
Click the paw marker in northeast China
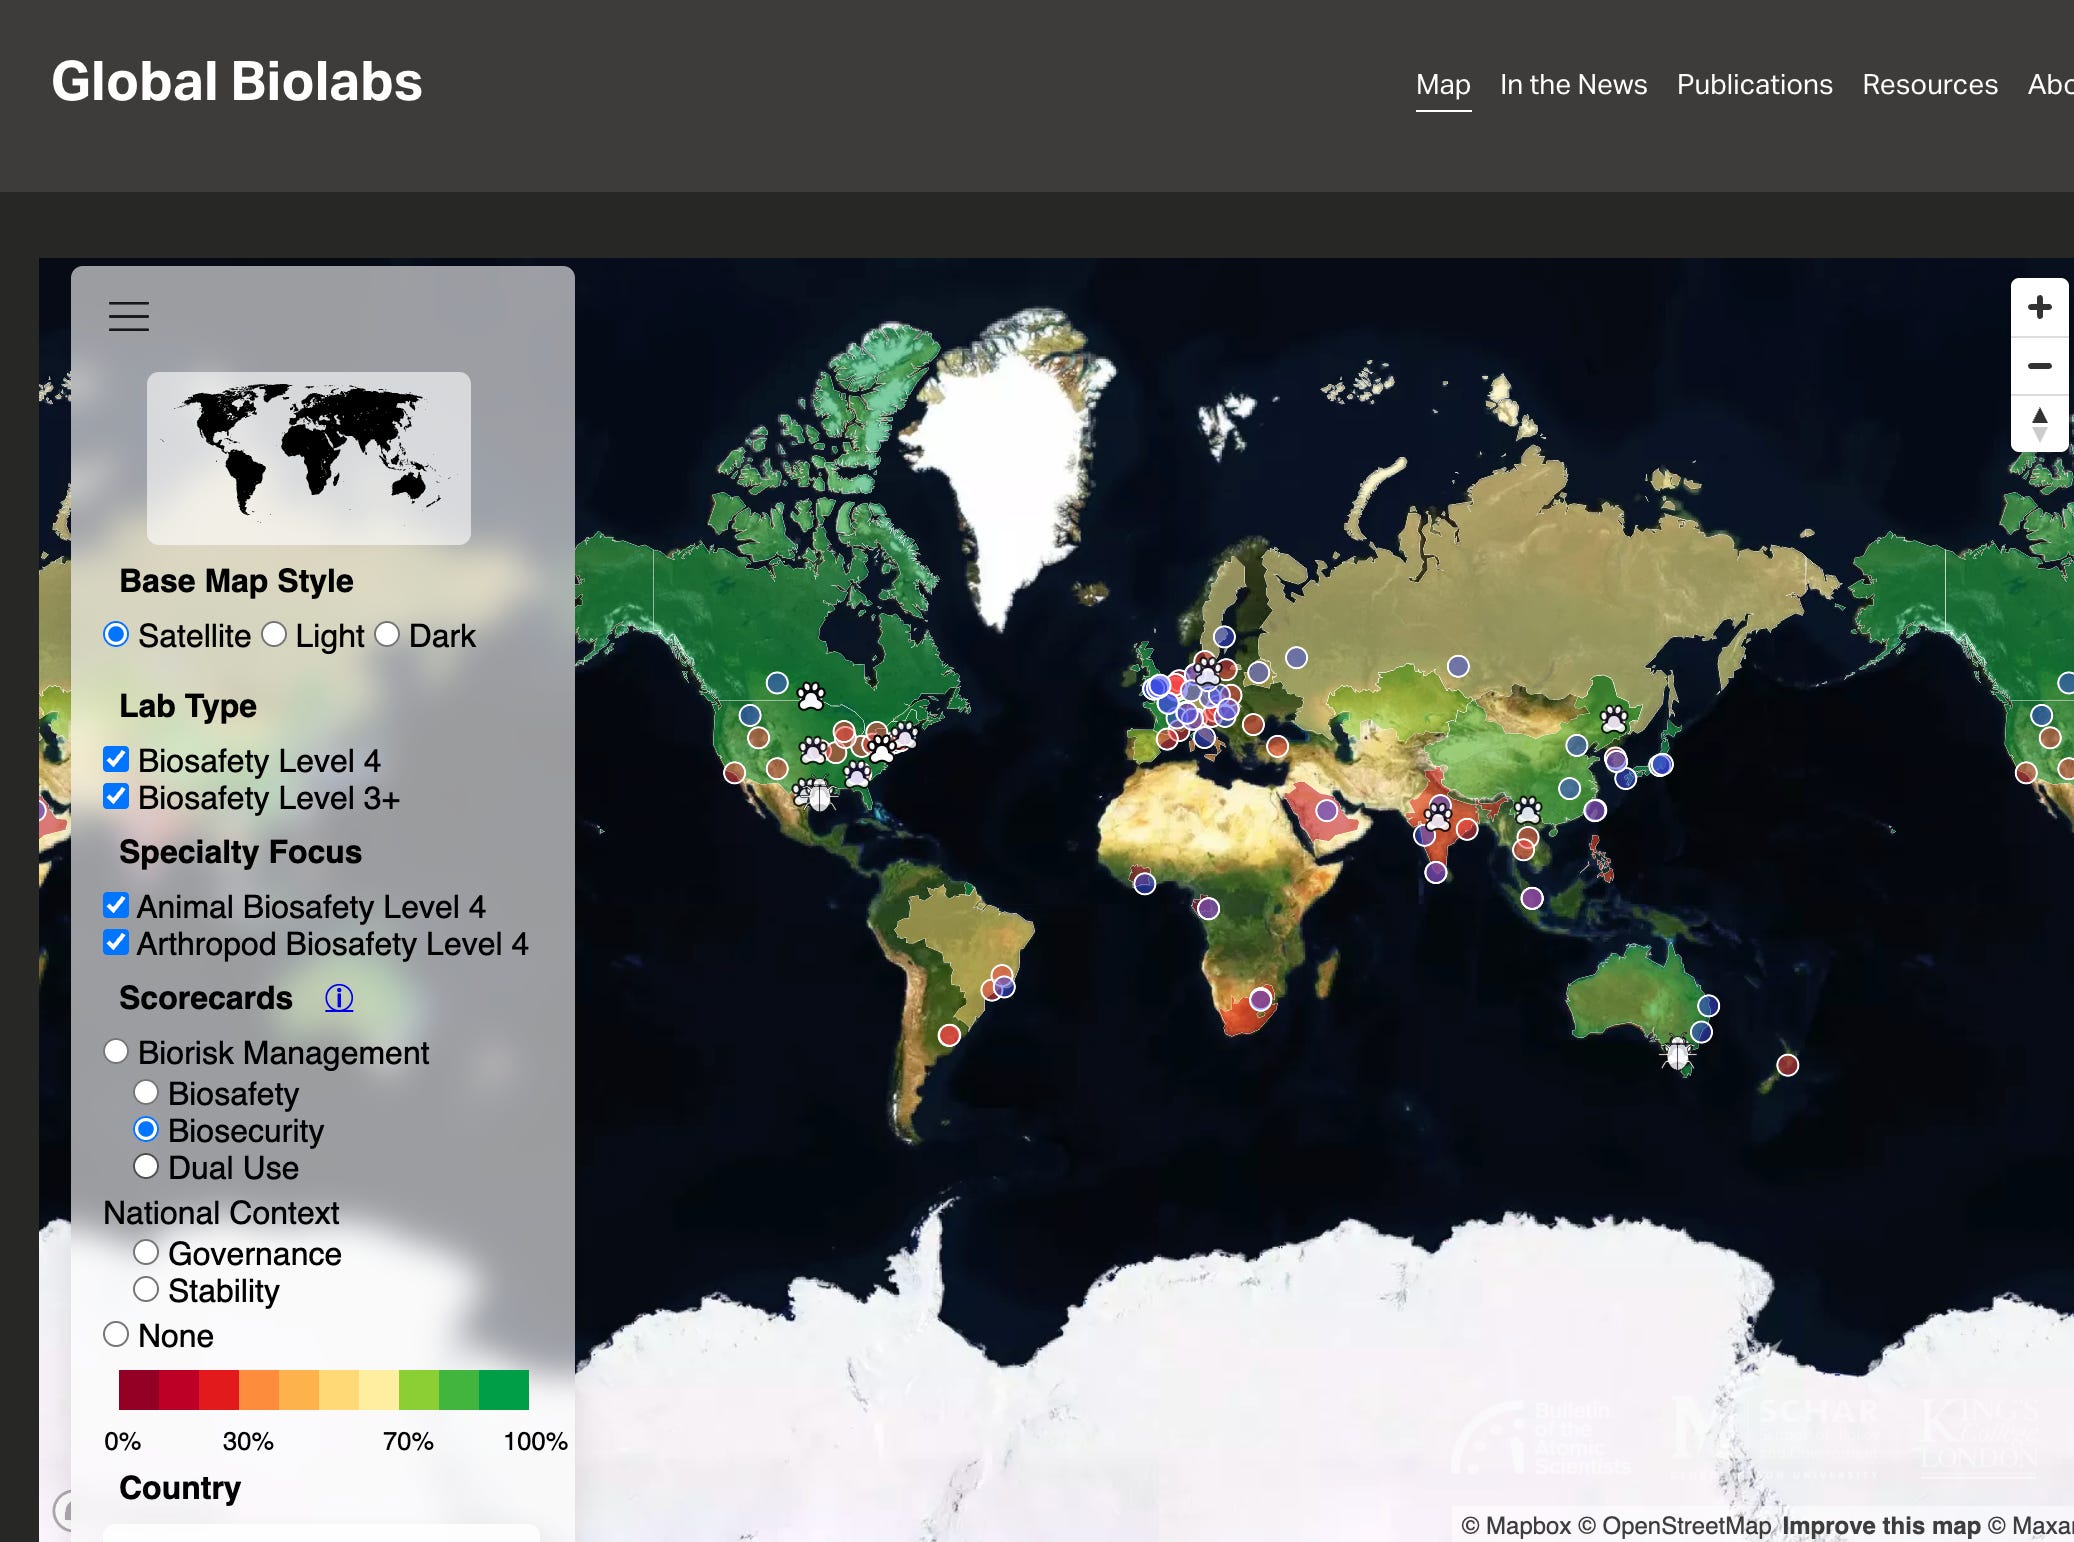tap(1613, 718)
